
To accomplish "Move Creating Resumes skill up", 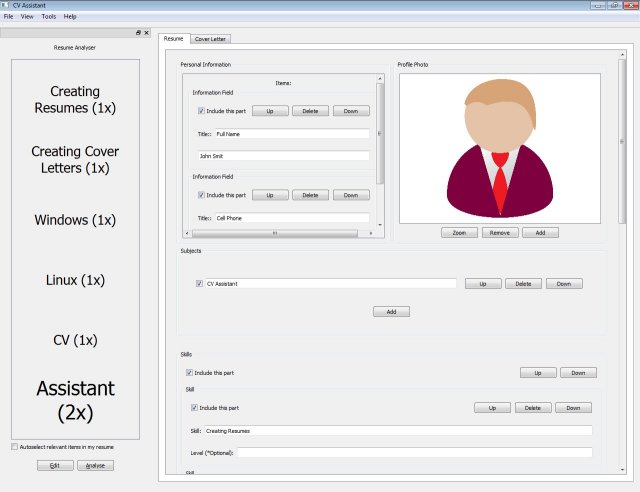I will click(x=492, y=407).
